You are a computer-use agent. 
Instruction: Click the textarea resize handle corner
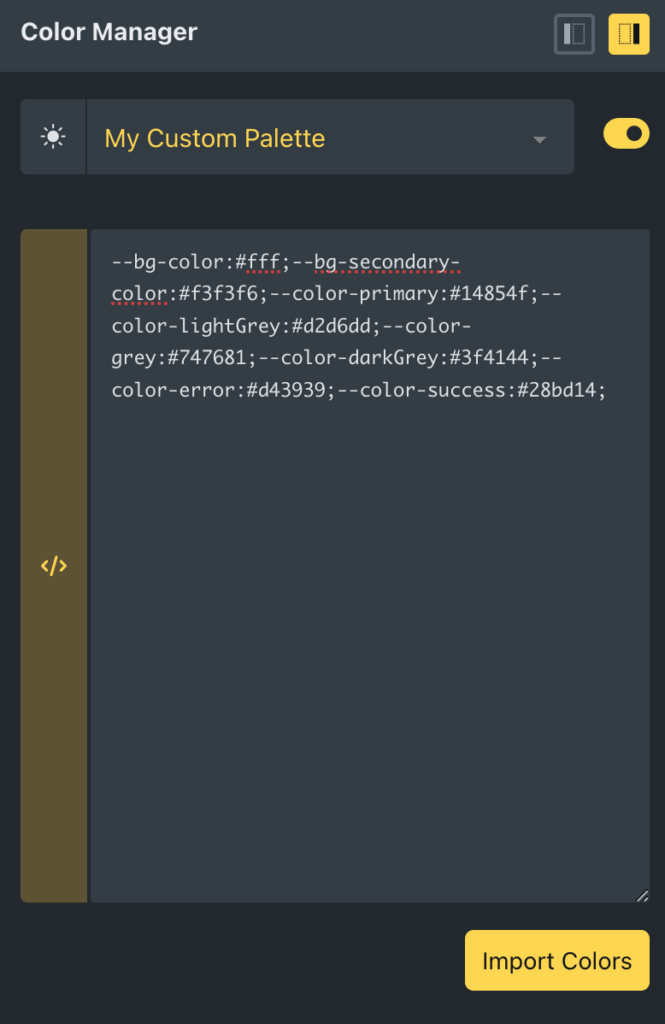click(x=642, y=895)
